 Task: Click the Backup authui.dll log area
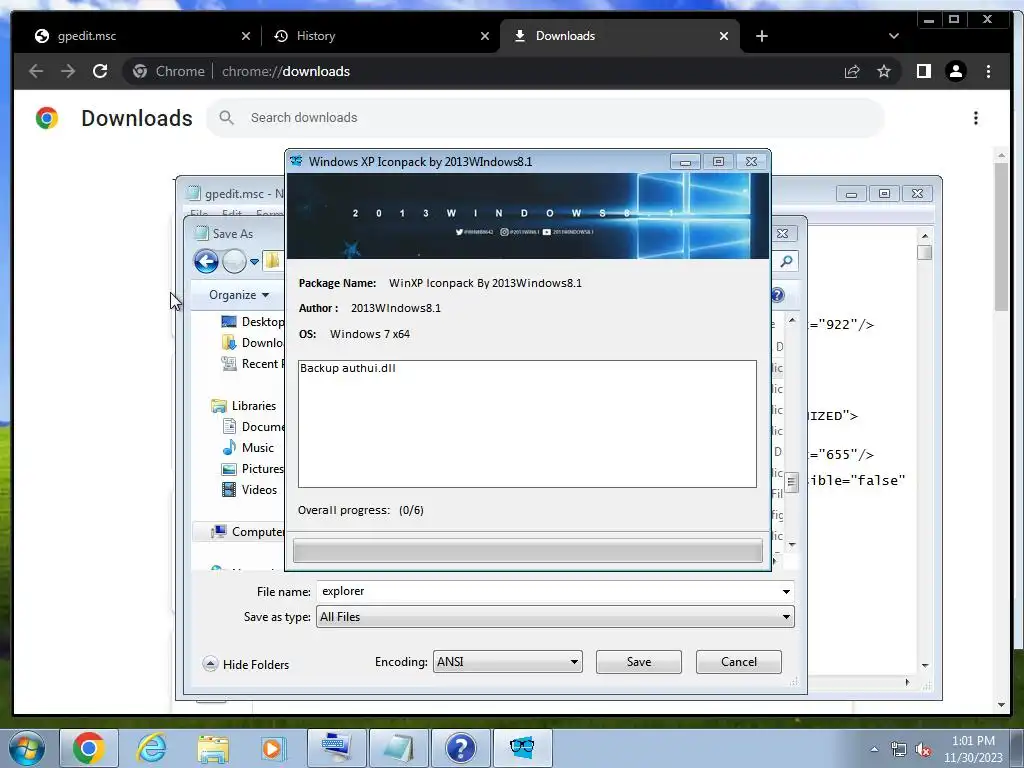tap(527, 424)
